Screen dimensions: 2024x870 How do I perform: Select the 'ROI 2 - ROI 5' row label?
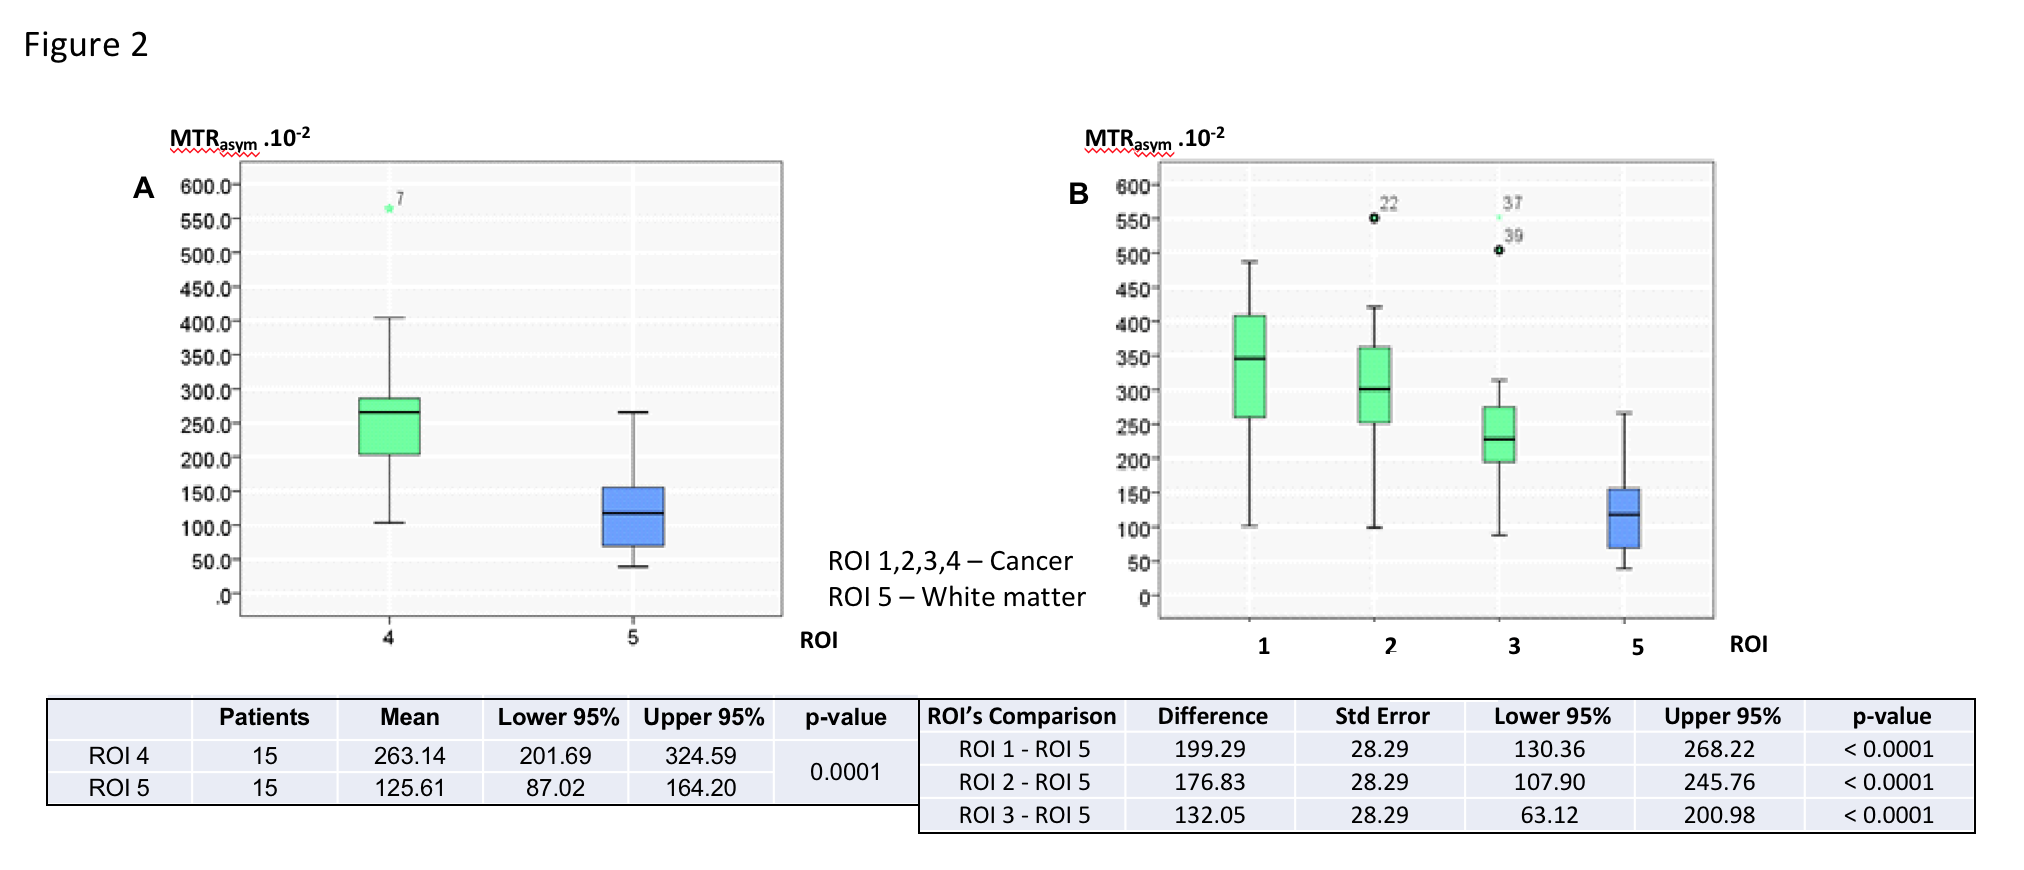(1024, 782)
